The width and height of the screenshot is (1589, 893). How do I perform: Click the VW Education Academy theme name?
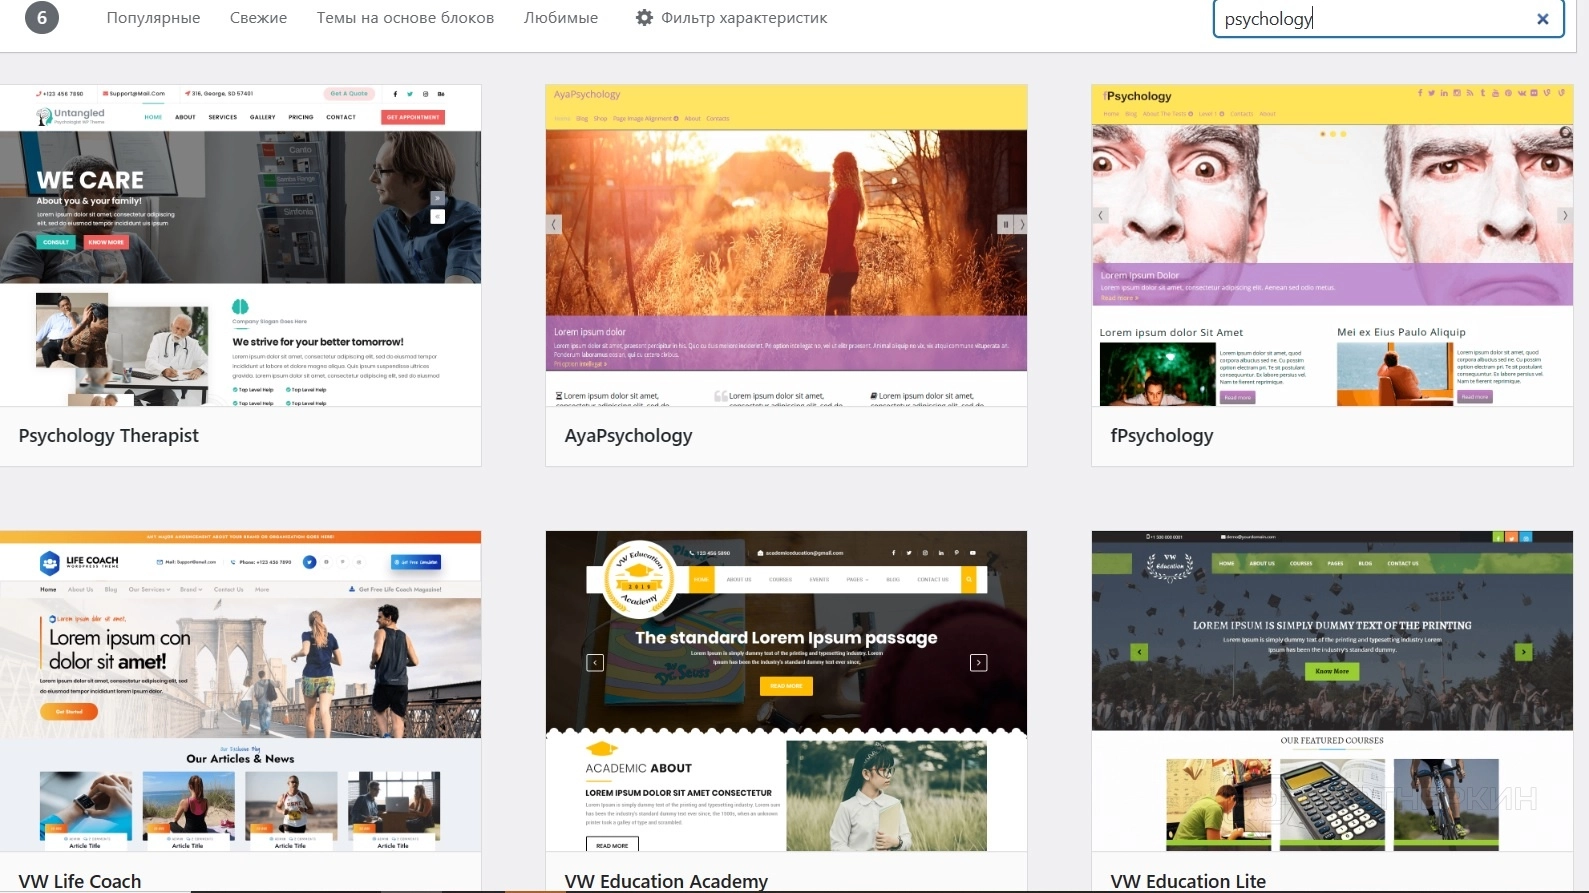pos(666,881)
